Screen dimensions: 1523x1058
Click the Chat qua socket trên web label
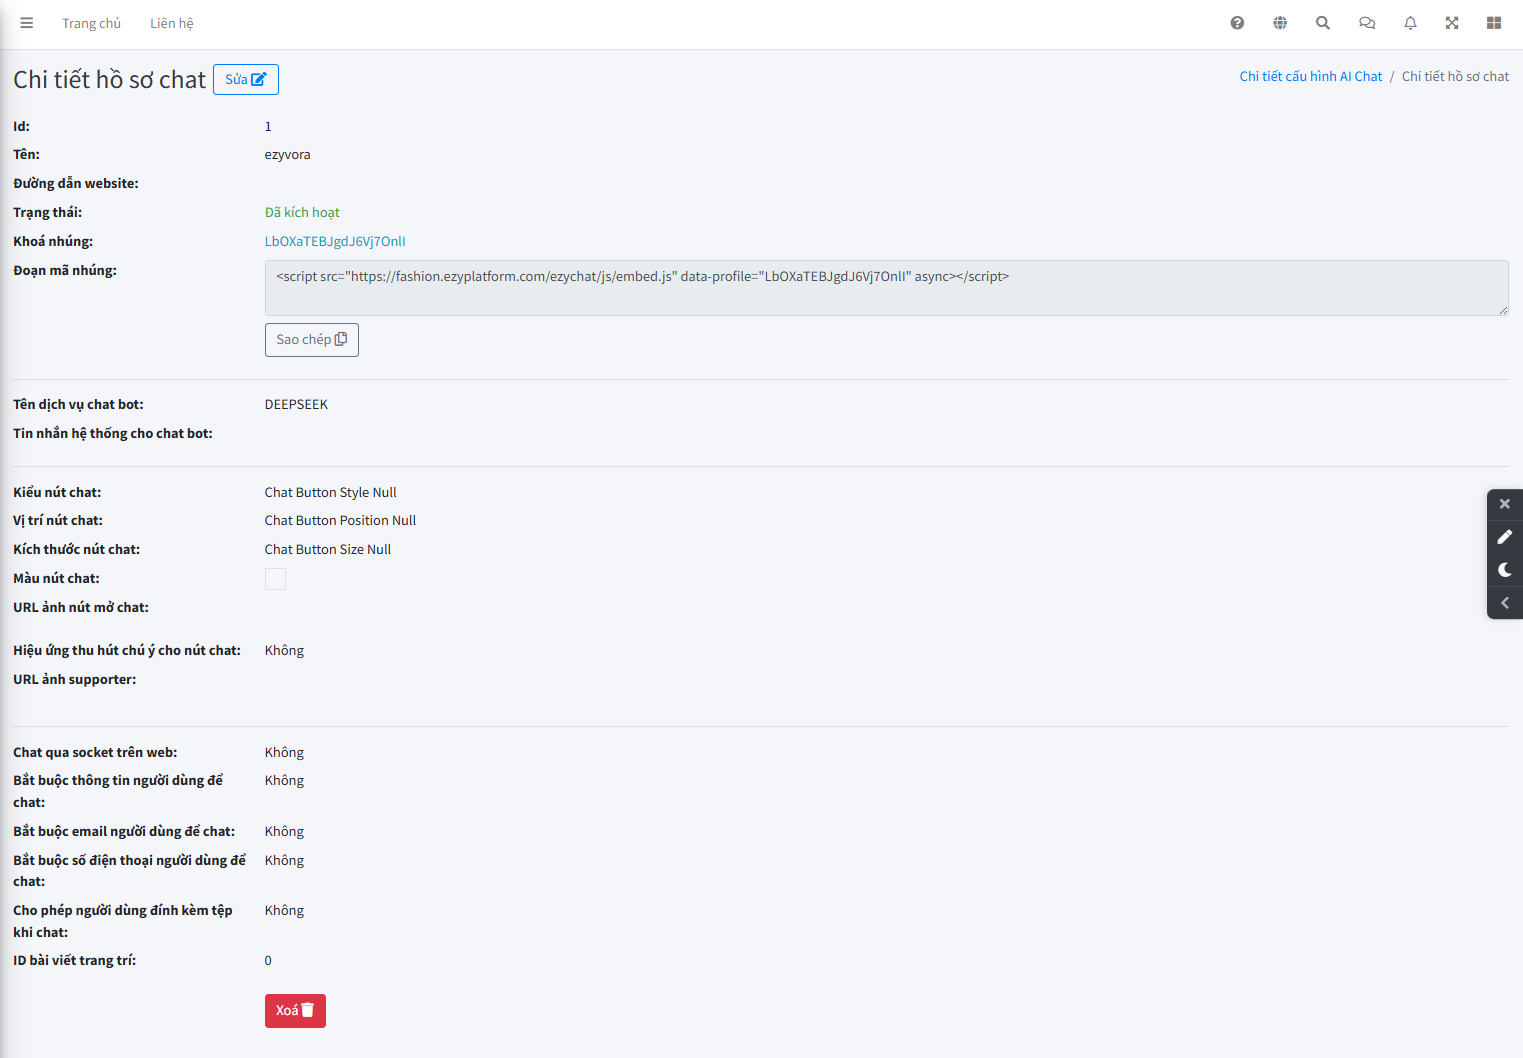click(95, 752)
